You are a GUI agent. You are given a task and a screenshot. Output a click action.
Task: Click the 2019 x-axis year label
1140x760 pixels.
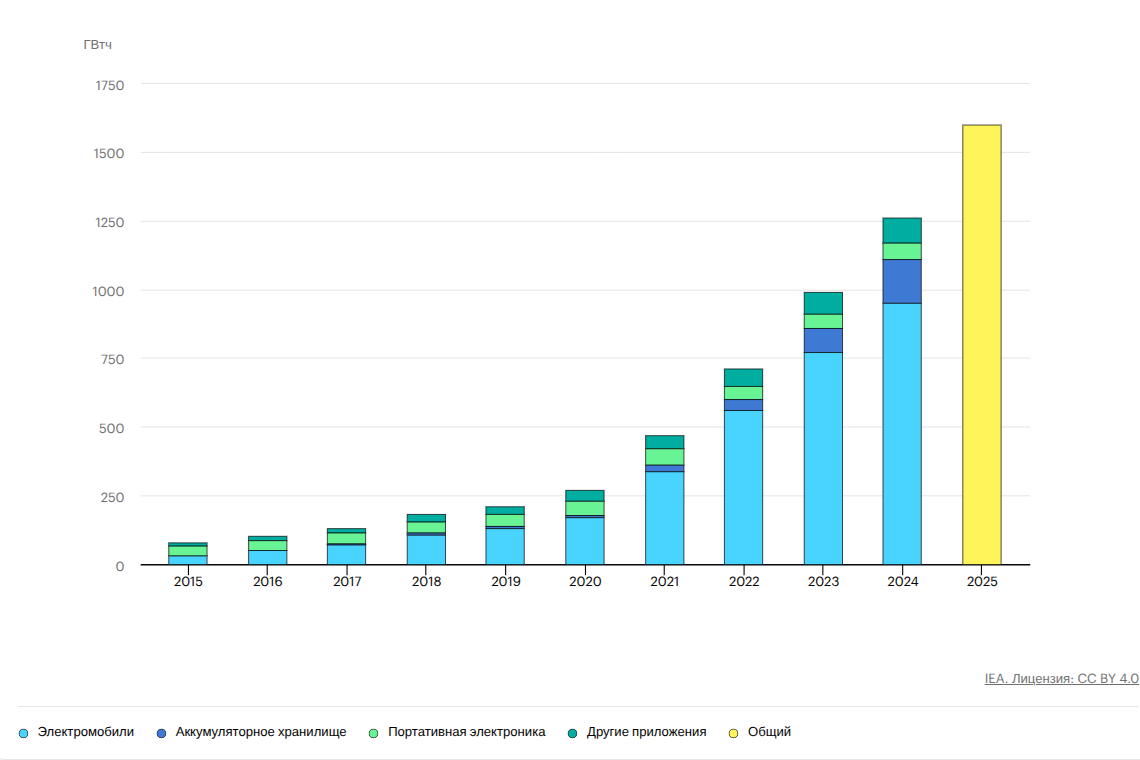tap(505, 582)
